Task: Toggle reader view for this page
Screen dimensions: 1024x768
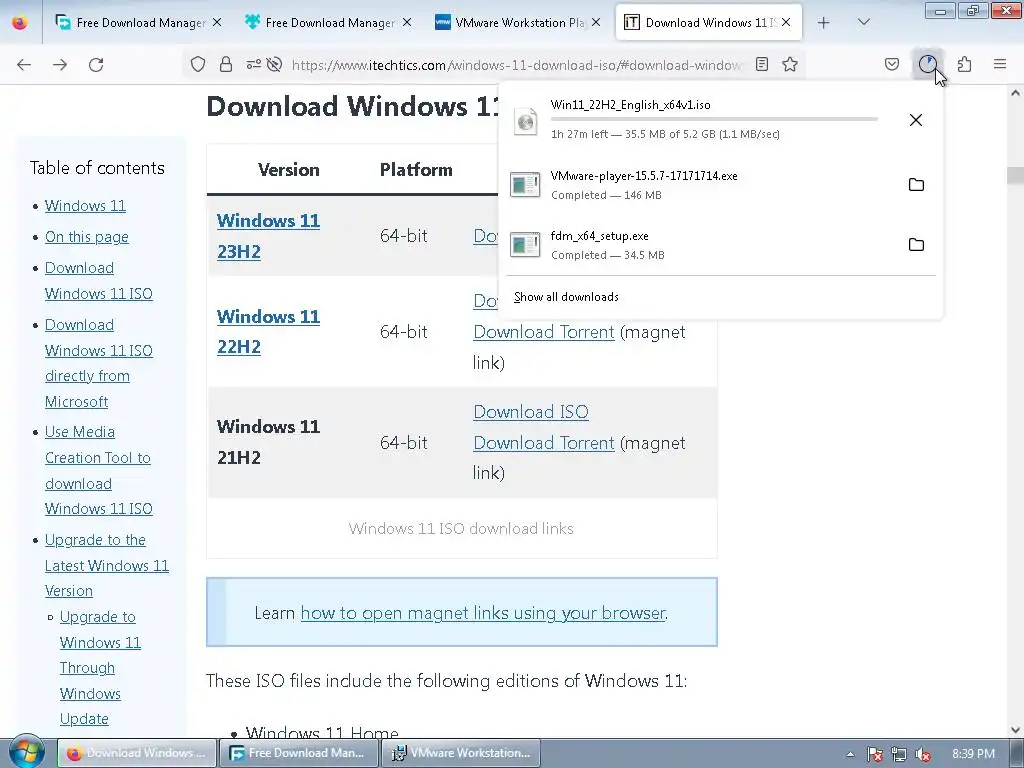Action: point(761,64)
